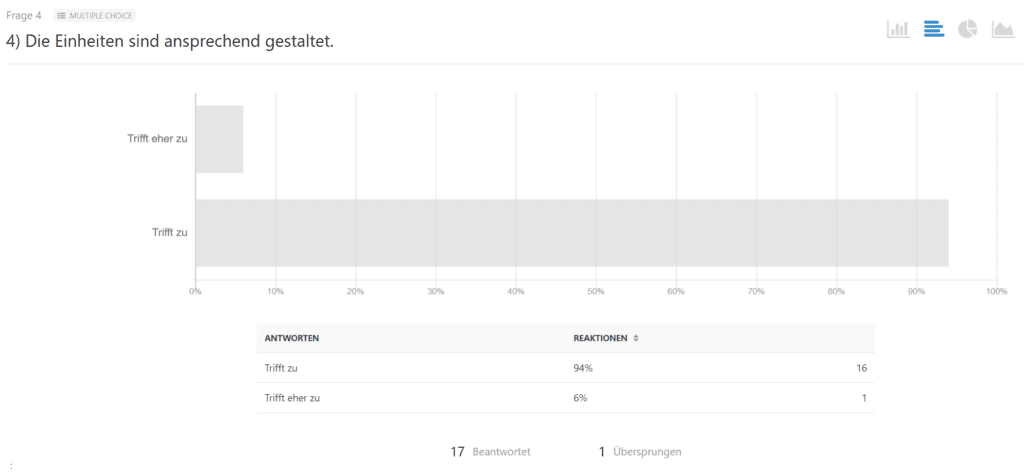Image resolution: width=1024 pixels, height=476 pixels.
Task: Select the Trifft eher zu table row
Action: tap(566, 398)
